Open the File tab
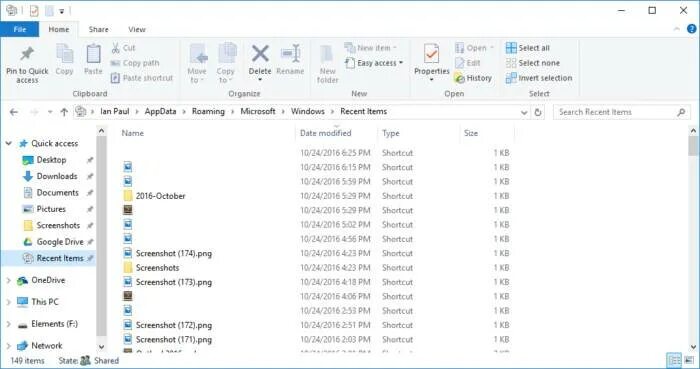700x369 pixels. tap(20, 29)
